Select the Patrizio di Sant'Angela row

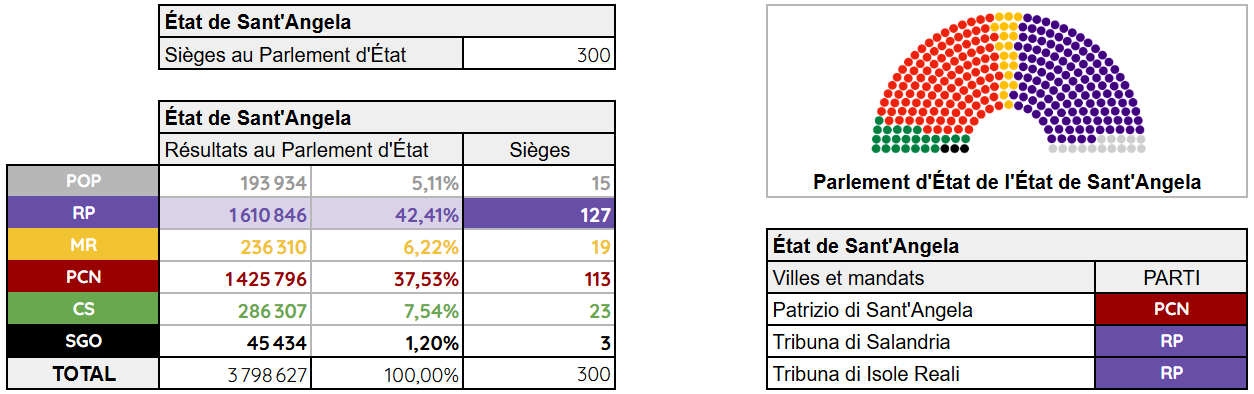[x=1007, y=310]
